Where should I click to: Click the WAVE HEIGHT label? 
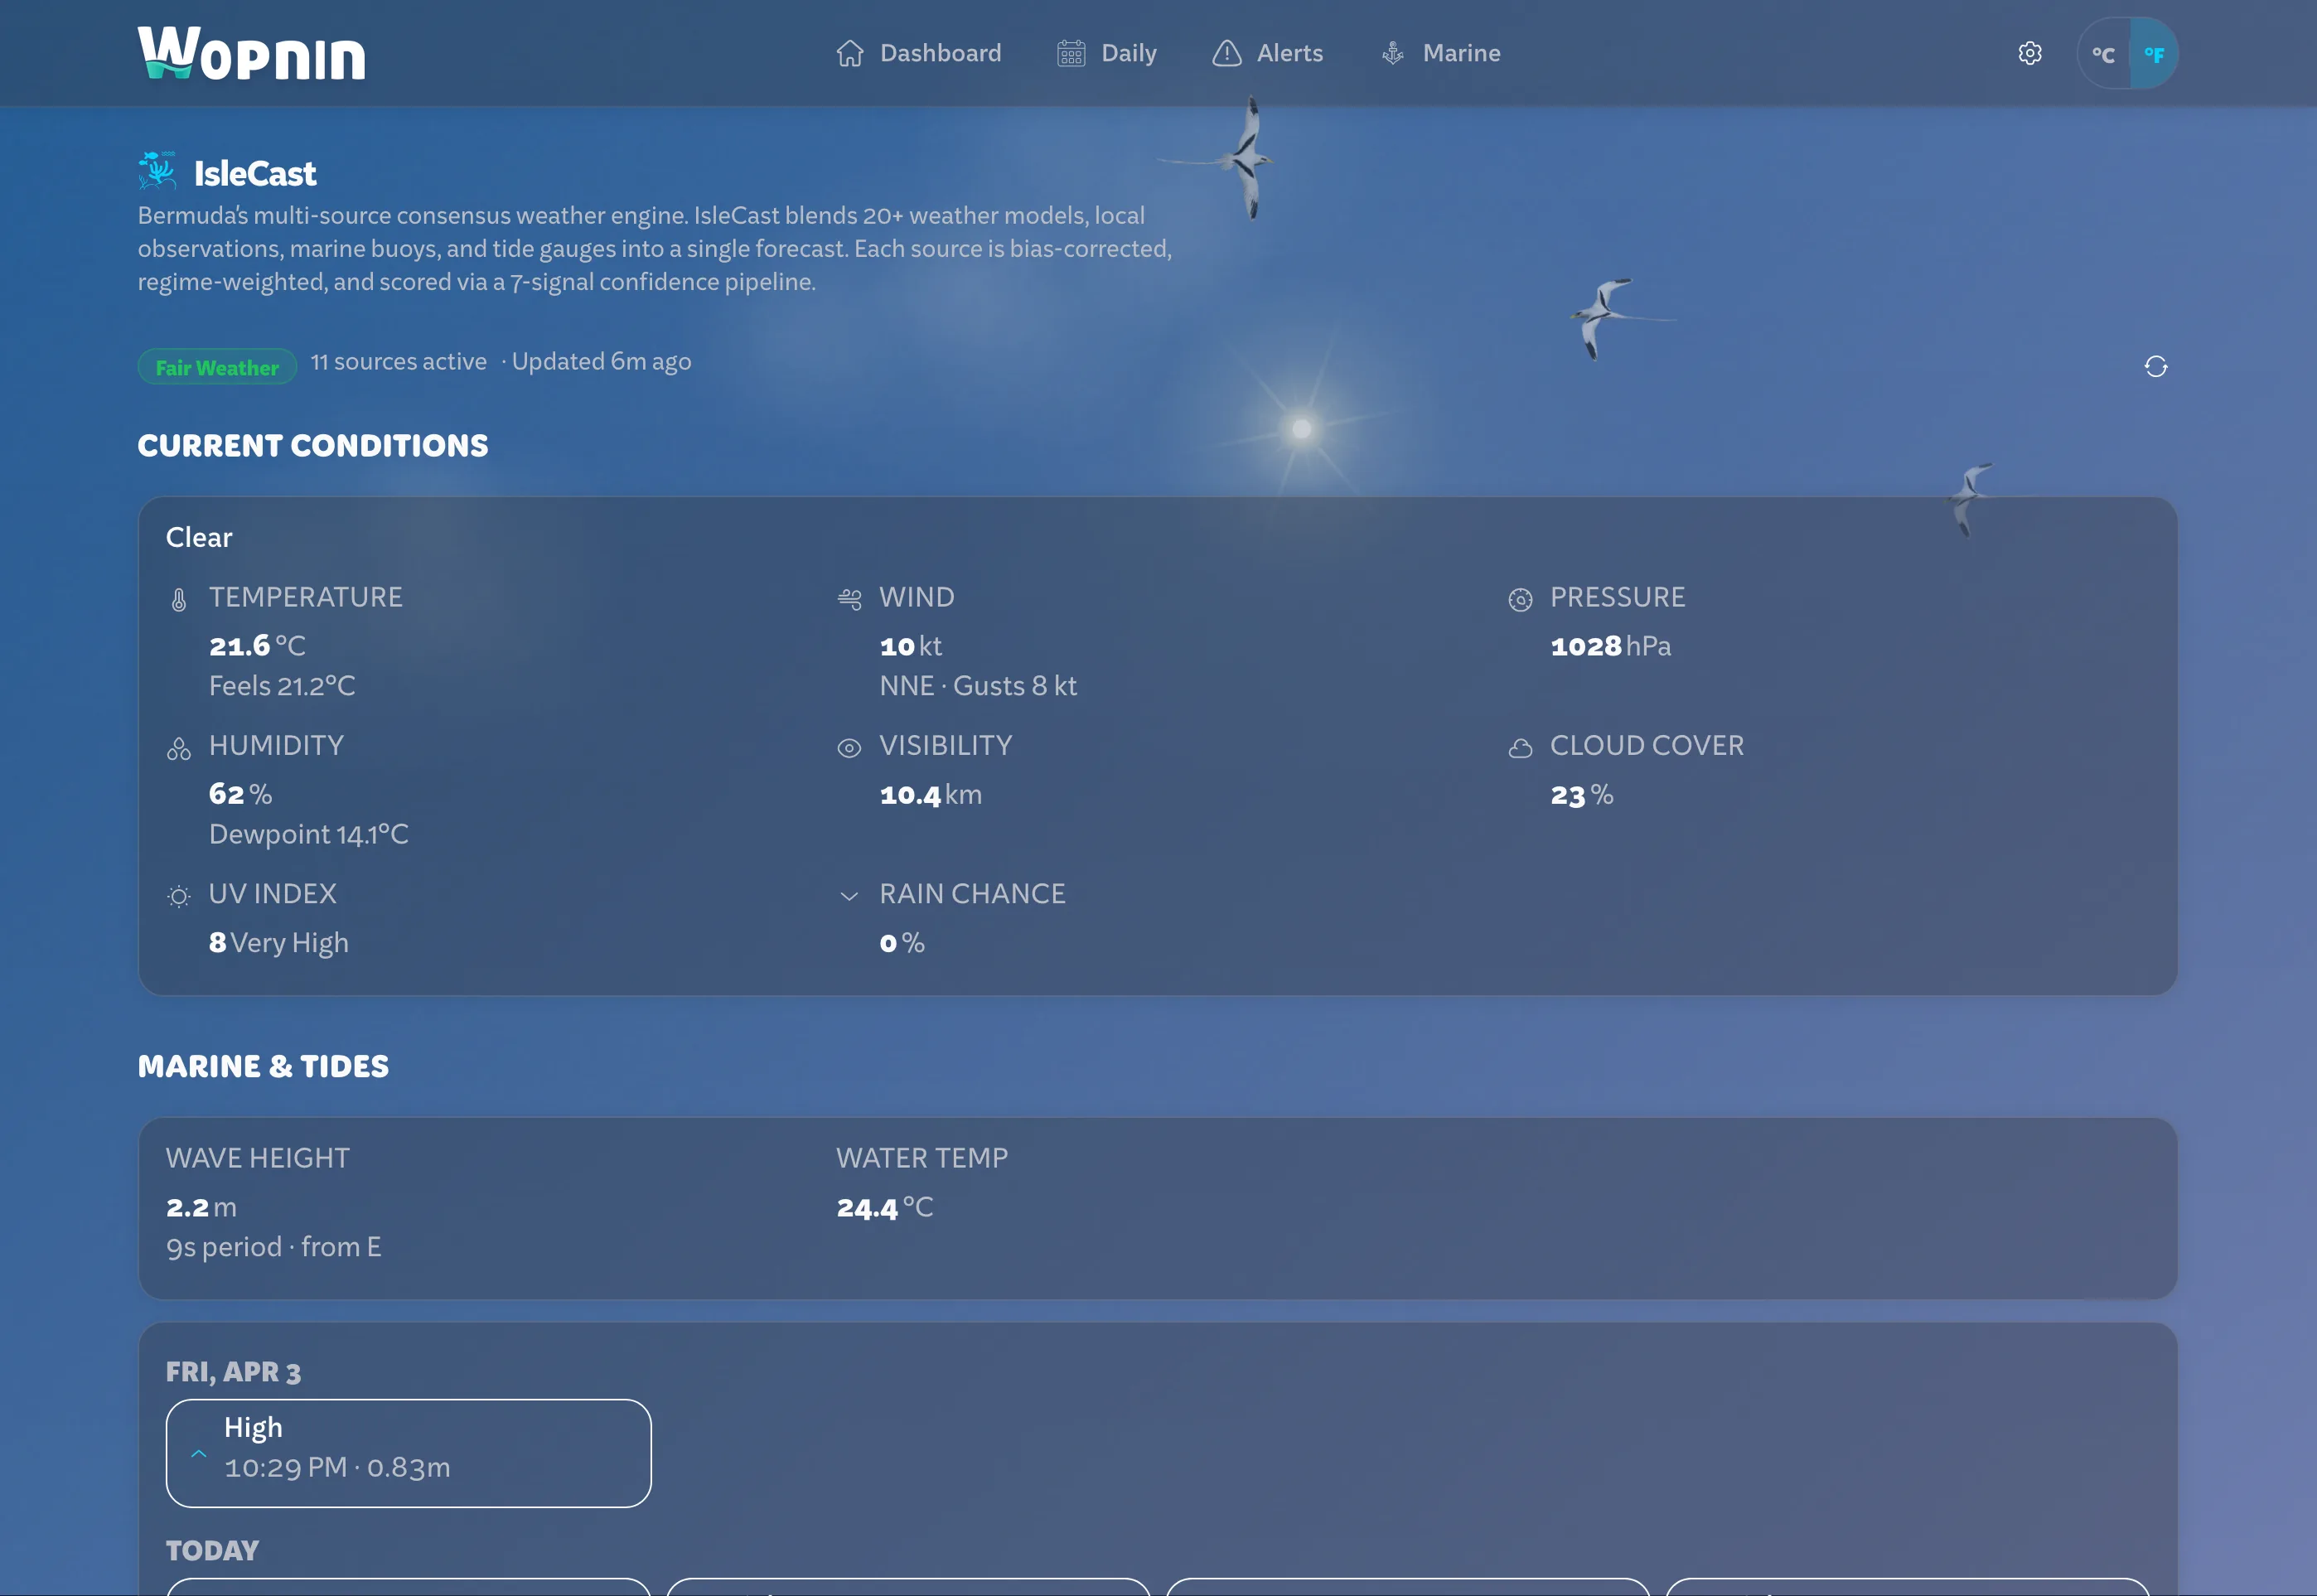(x=257, y=1157)
